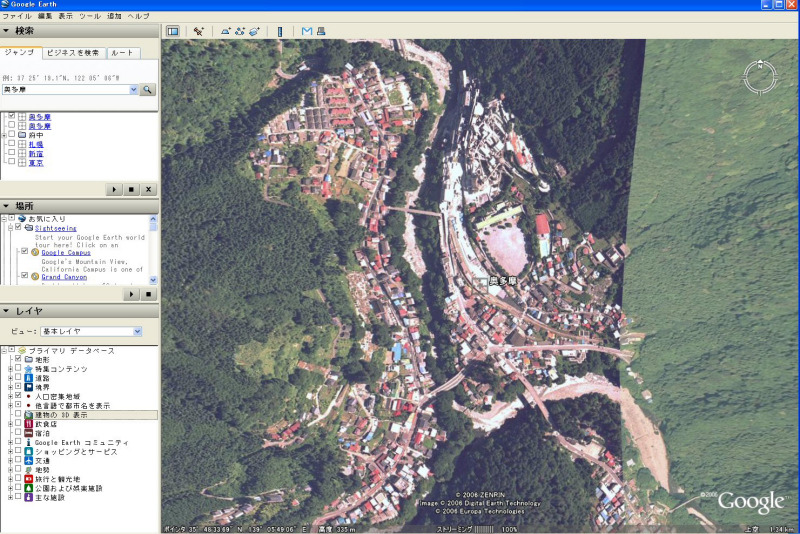Image resolution: width=800 pixels, height=534 pixels.
Task: Click the print toolbar icon
Action: [x=321, y=31]
